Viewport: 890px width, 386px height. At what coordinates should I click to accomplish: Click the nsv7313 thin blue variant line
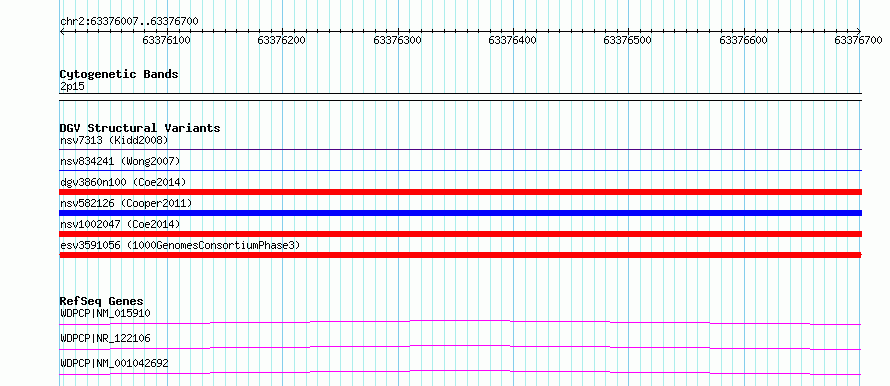point(460,149)
